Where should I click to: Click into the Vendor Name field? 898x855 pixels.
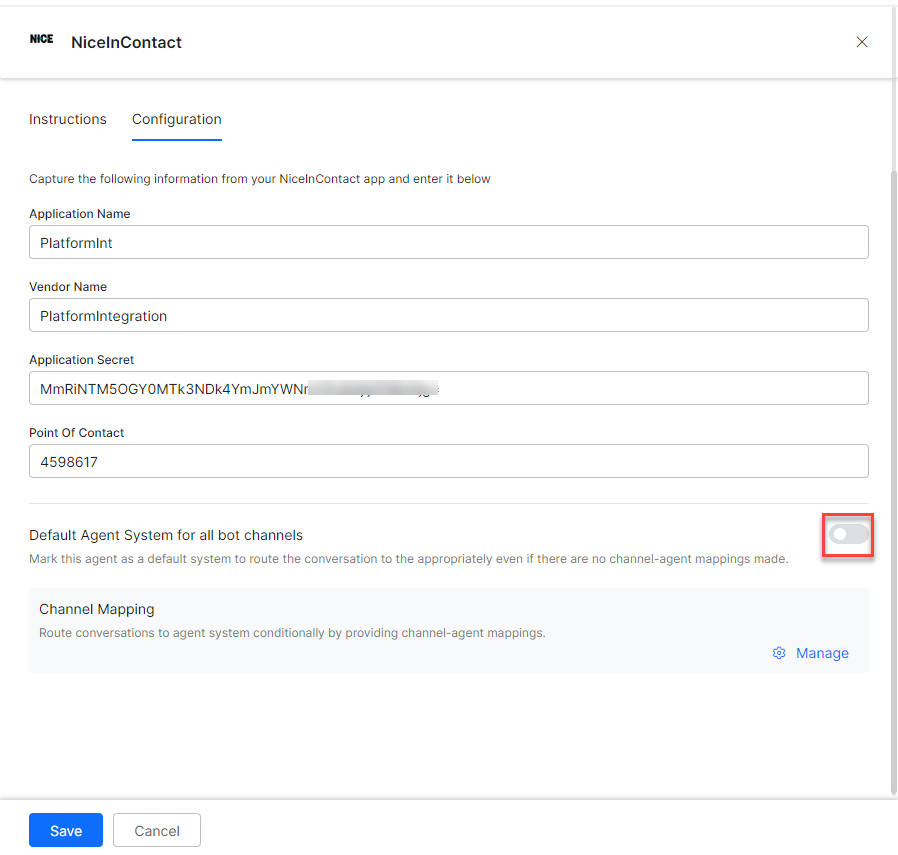tap(448, 315)
